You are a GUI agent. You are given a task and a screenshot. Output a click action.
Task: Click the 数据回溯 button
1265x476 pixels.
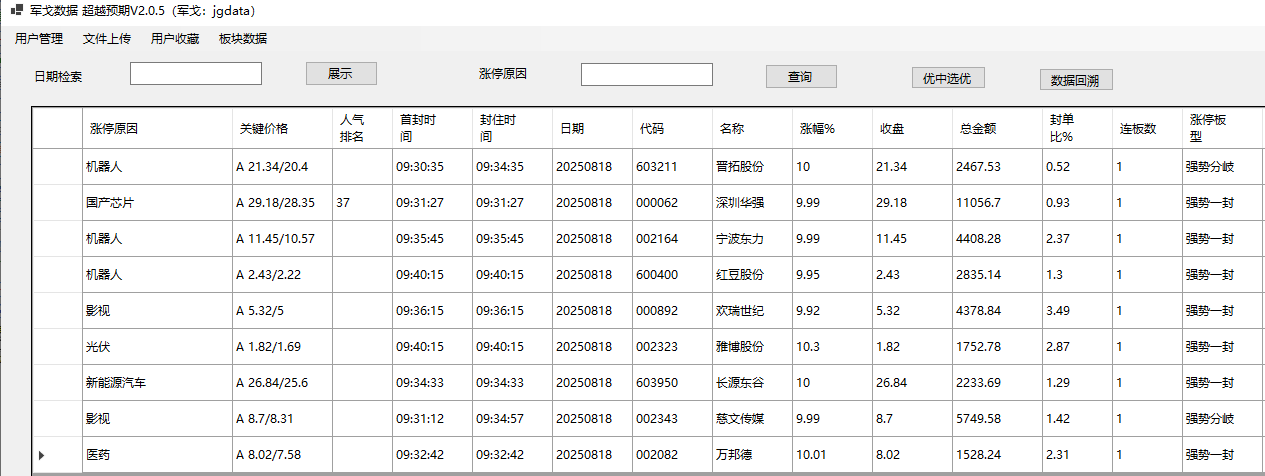click(x=1076, y=80)
